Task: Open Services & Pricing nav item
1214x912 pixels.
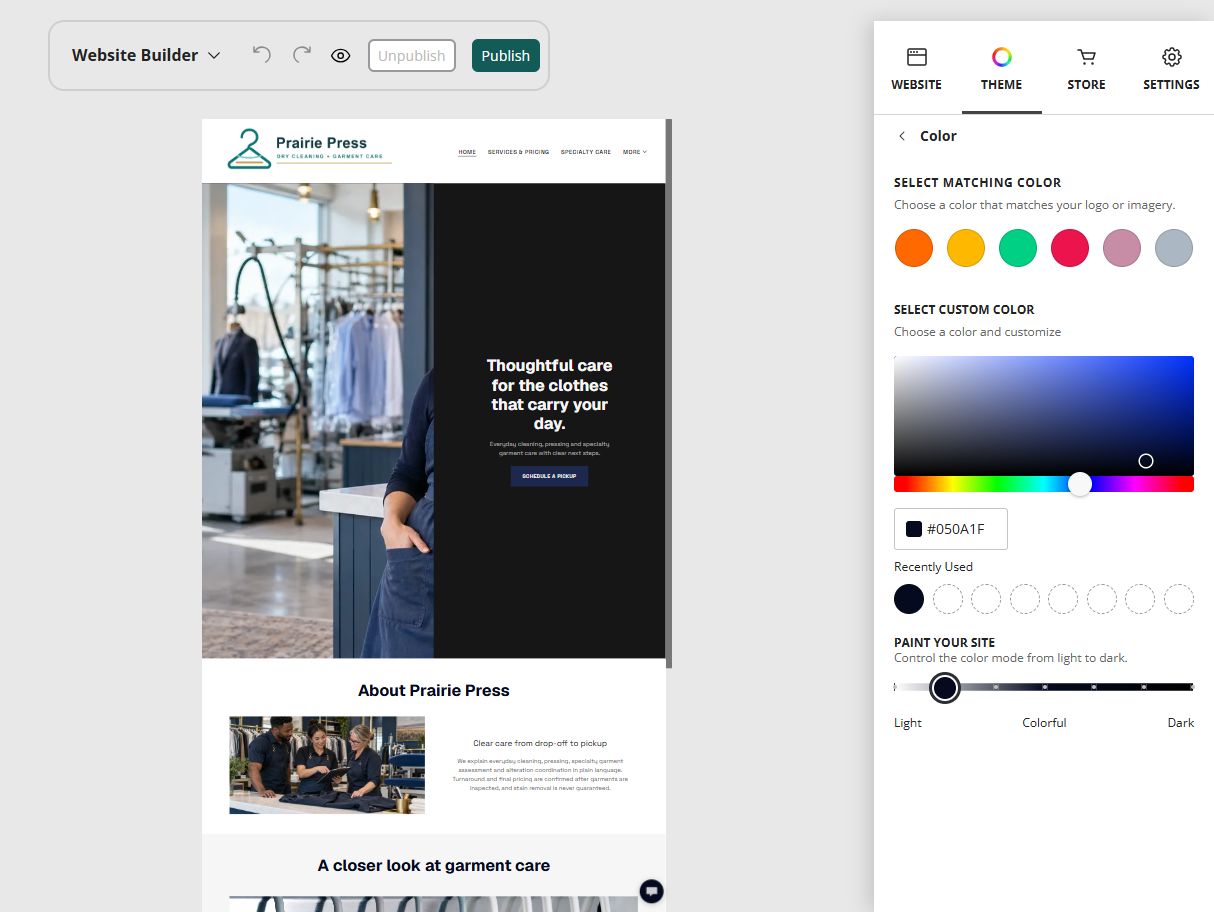Action: pyautogui.click(x=518, y=152)
